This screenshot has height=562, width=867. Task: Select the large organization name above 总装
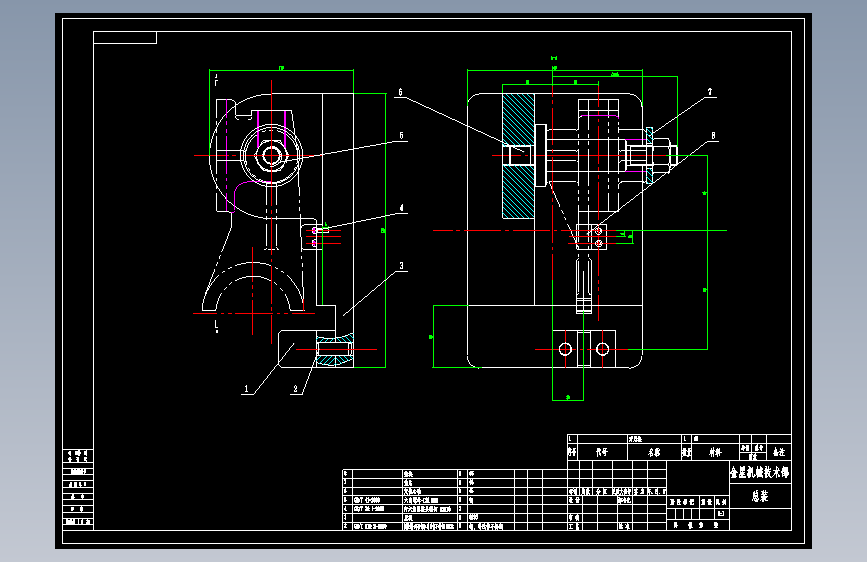pos(760,472)
